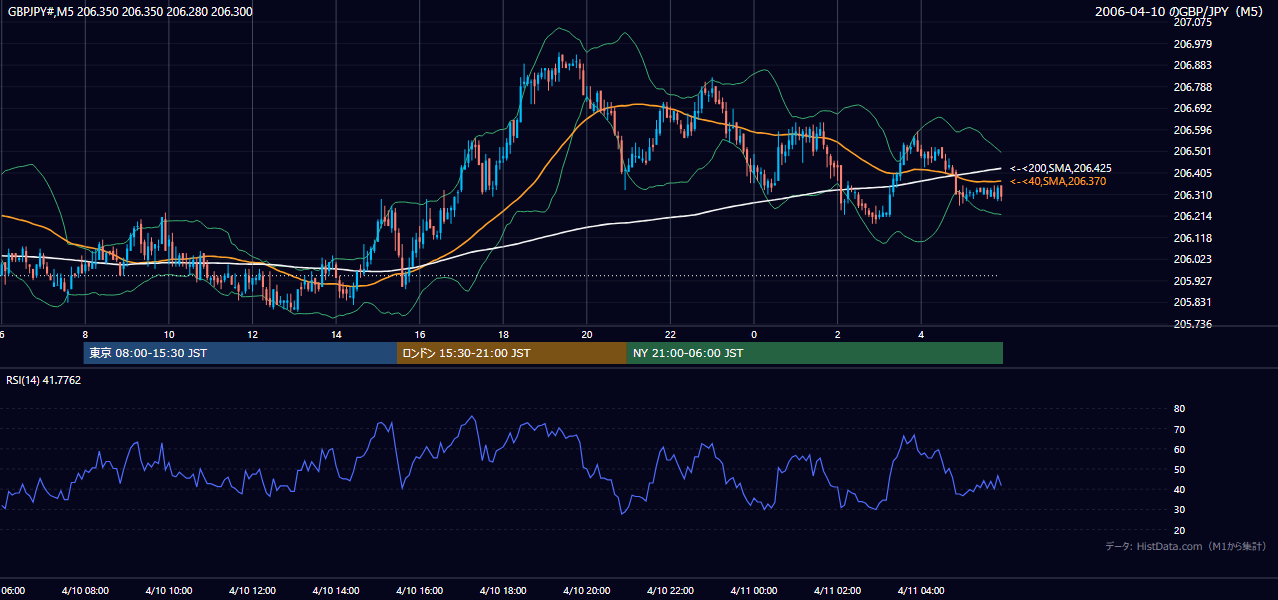Viewport: 1278px width, 600px height.
Task: Click the 4/11 00:00 date axis label
Action: 754,591
